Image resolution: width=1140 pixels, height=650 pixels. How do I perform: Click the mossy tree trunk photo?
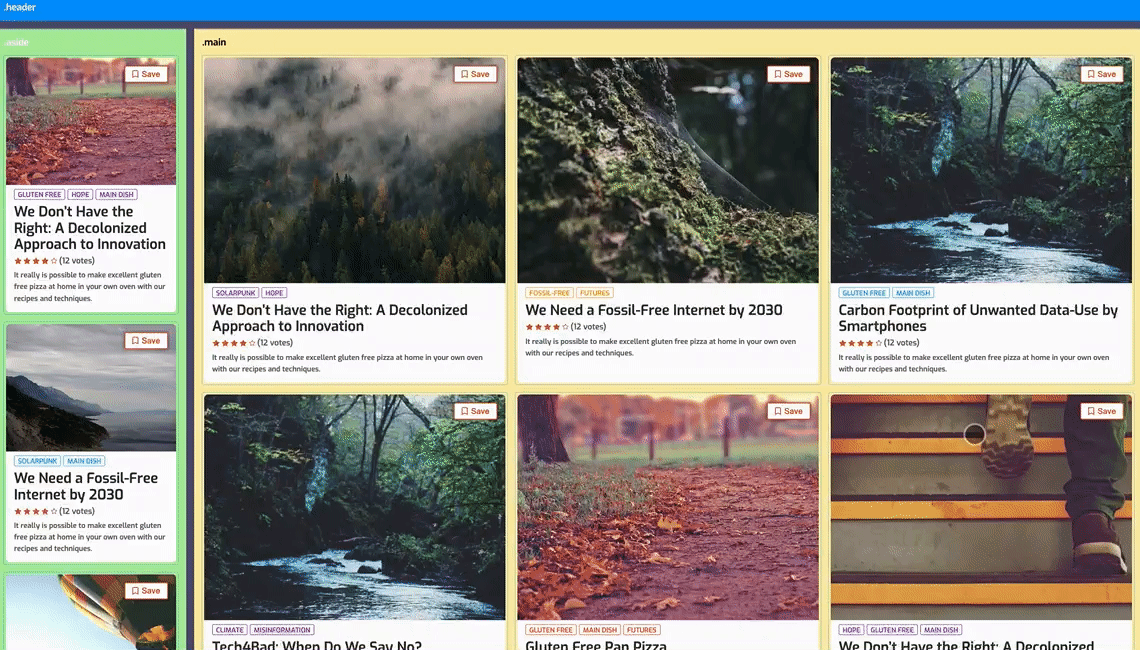click(668, 170)
